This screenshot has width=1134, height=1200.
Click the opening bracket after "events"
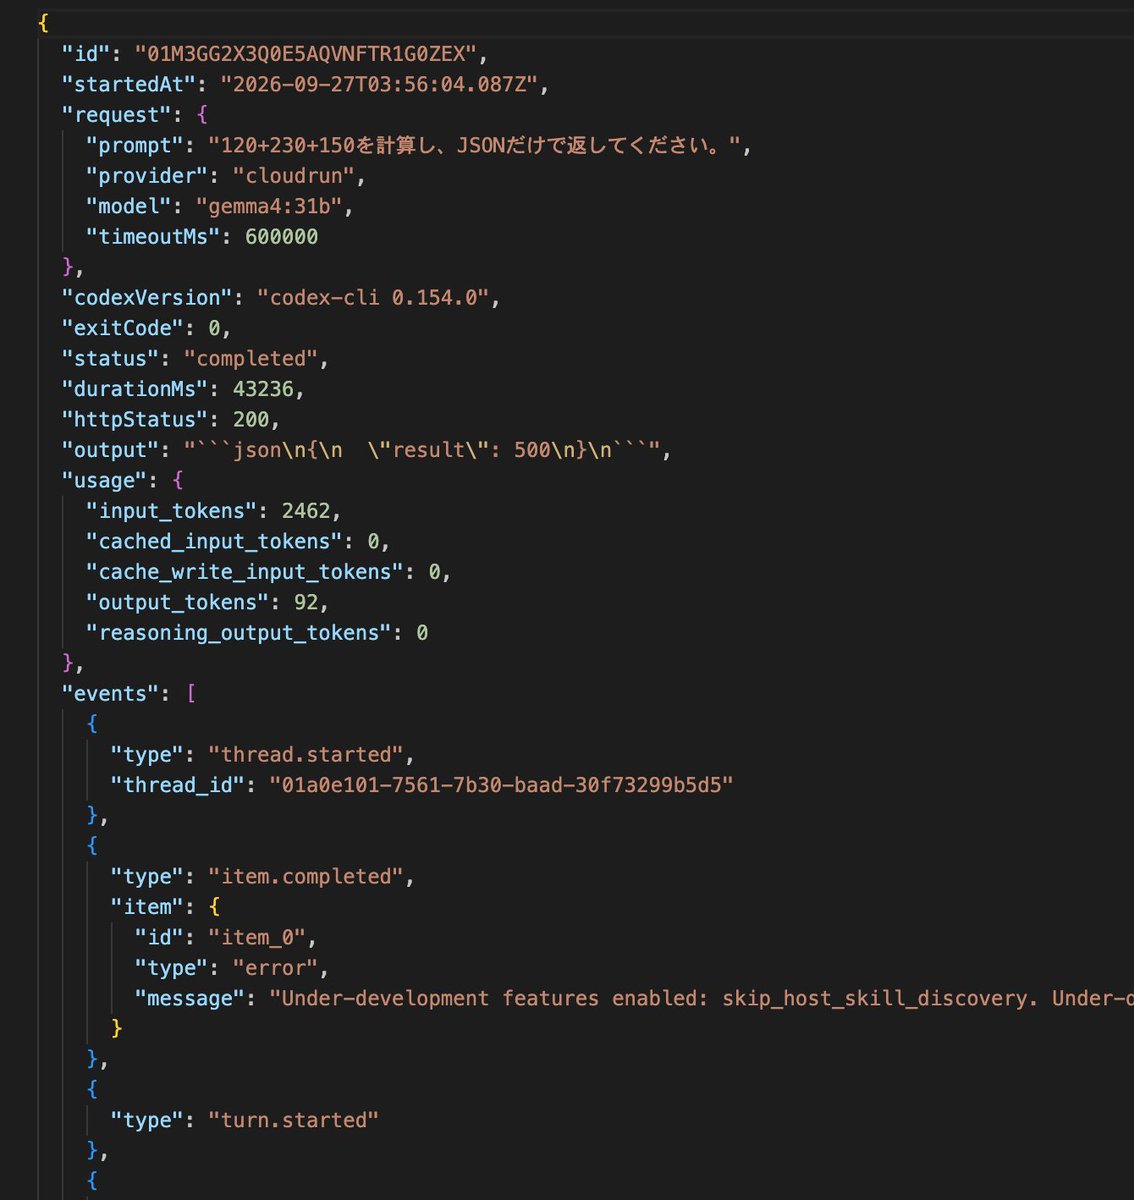pos(190,693)
